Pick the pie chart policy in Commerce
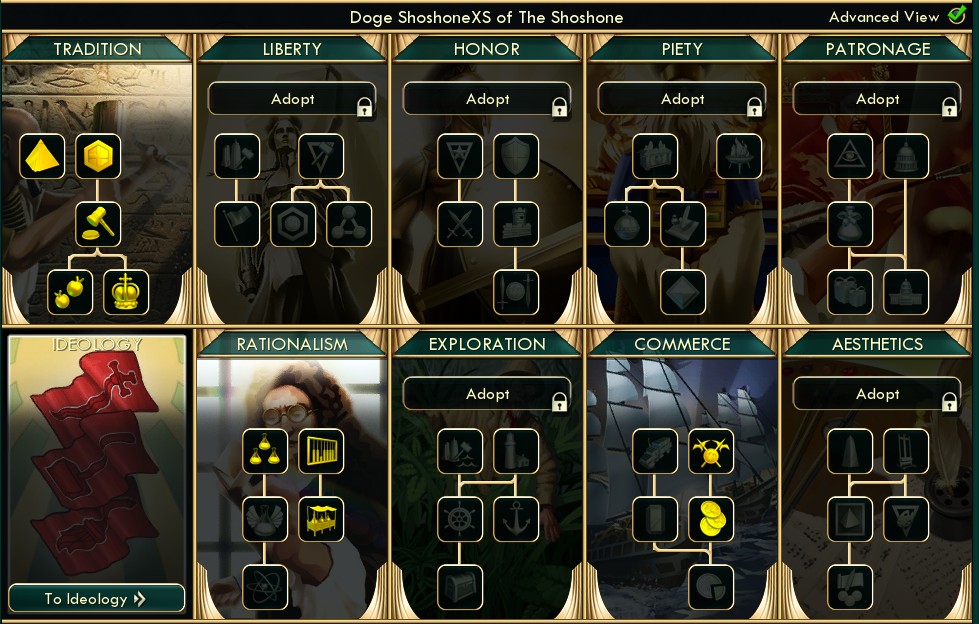The width and height of the screenshot is (979, 624). coord(711,587)
